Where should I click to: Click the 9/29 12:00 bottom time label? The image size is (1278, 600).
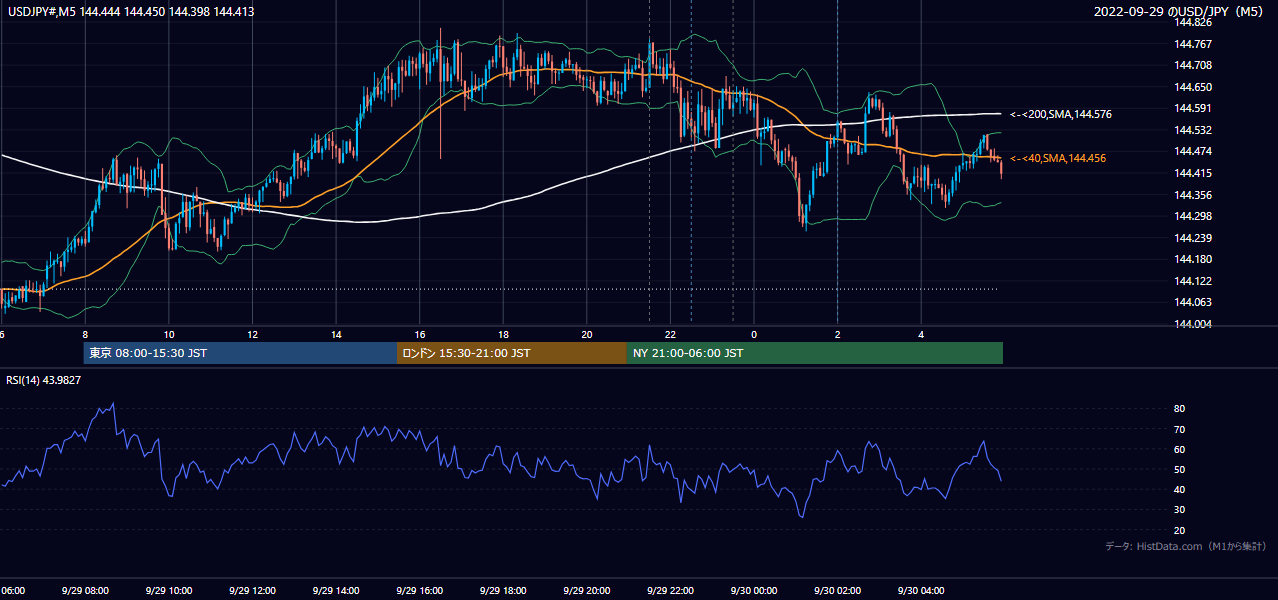tap(252, 591)
